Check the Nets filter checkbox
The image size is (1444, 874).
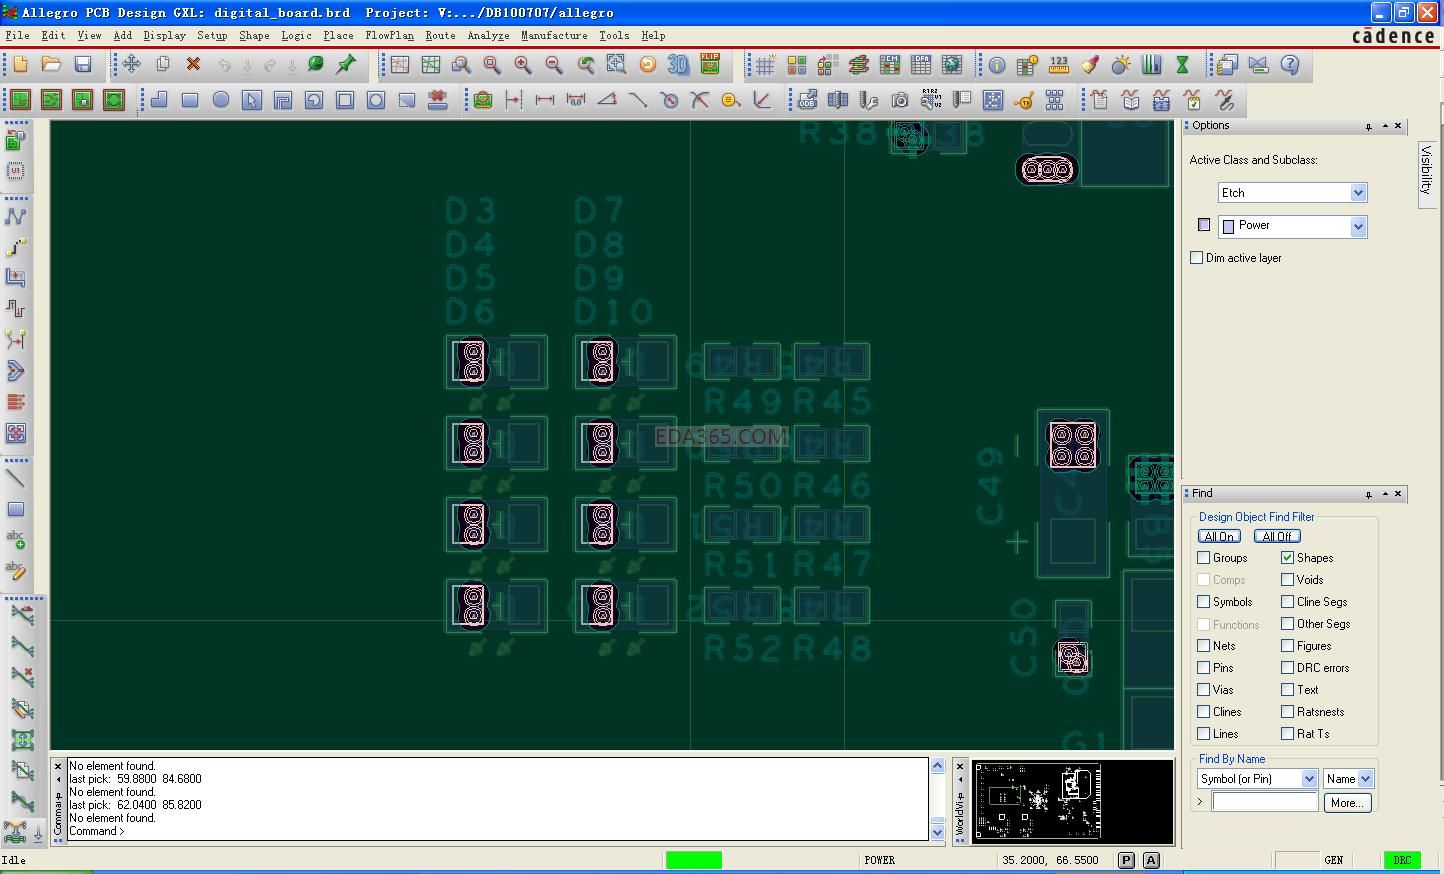pos(1204,646)
